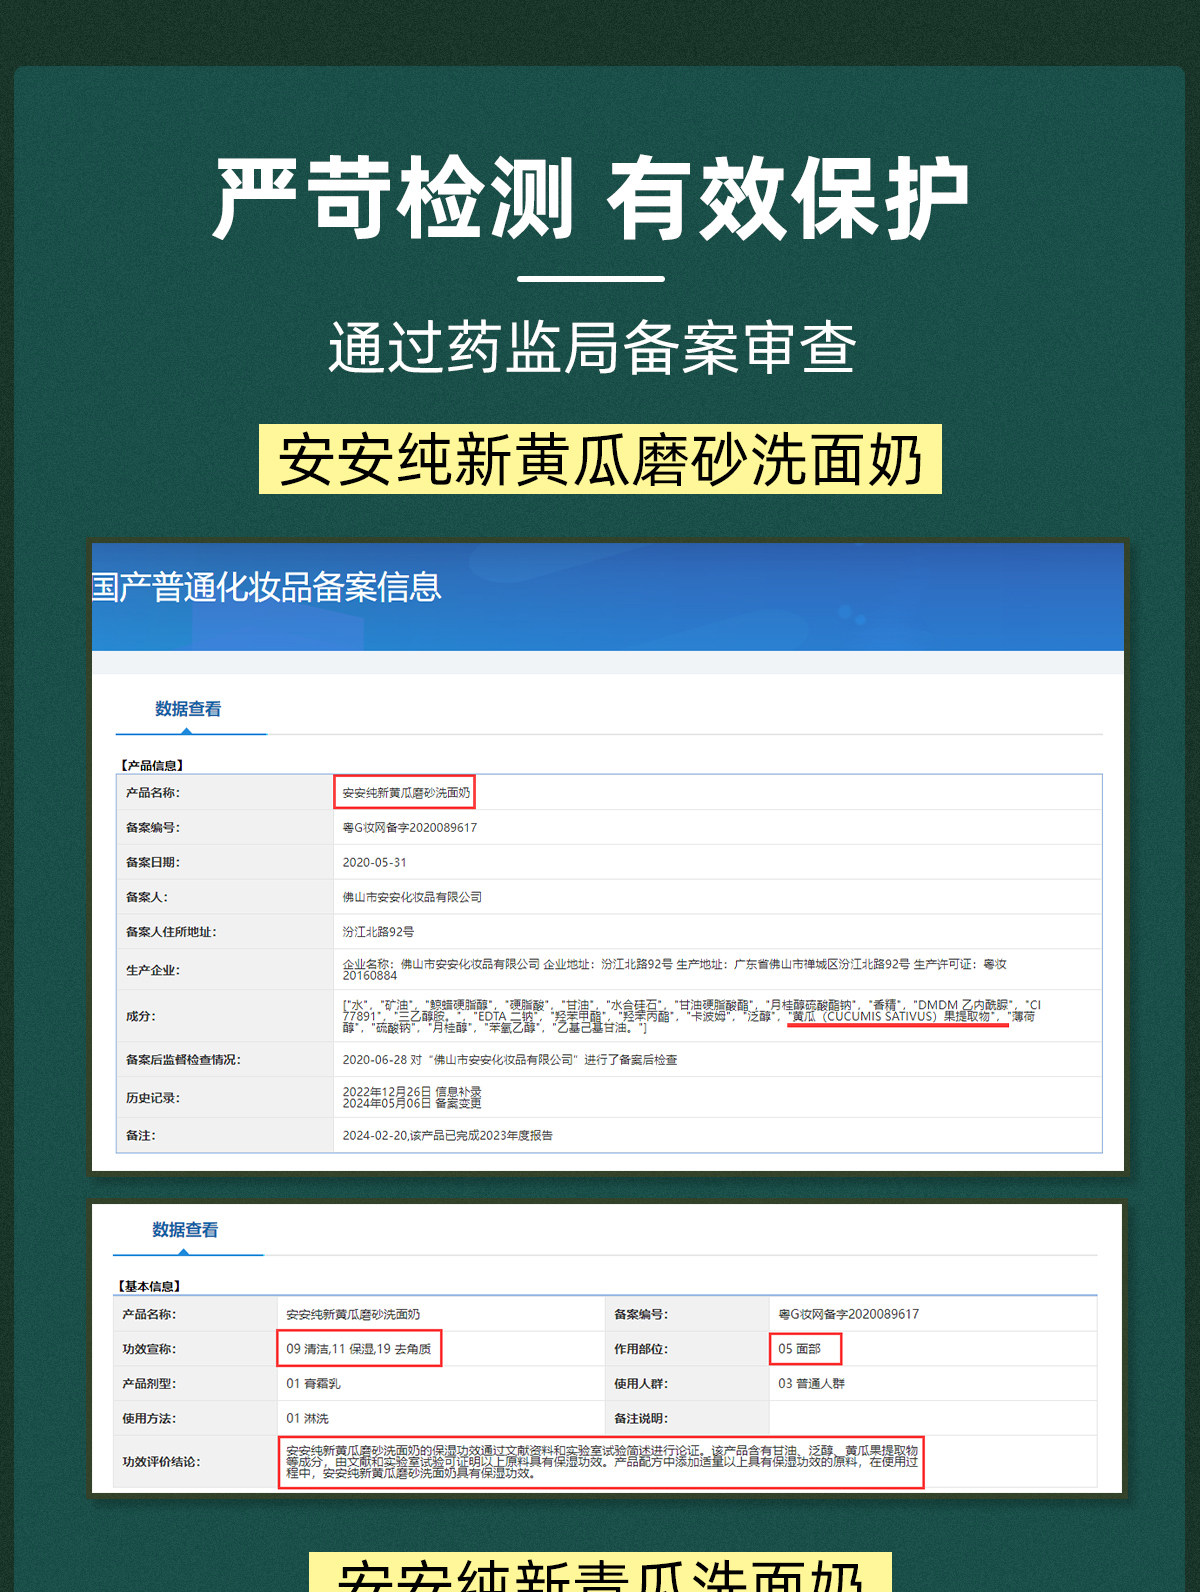This screenshot has width=1200, height=1592.
Task: Click the 备案人 label
Action: click(x=147, y=897)
